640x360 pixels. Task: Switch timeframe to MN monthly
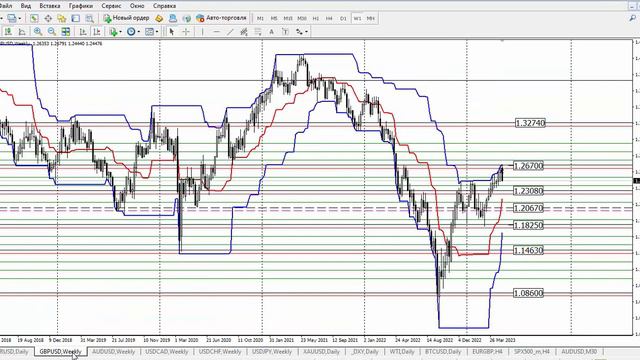pyautogui.click(x=371, y=18)
